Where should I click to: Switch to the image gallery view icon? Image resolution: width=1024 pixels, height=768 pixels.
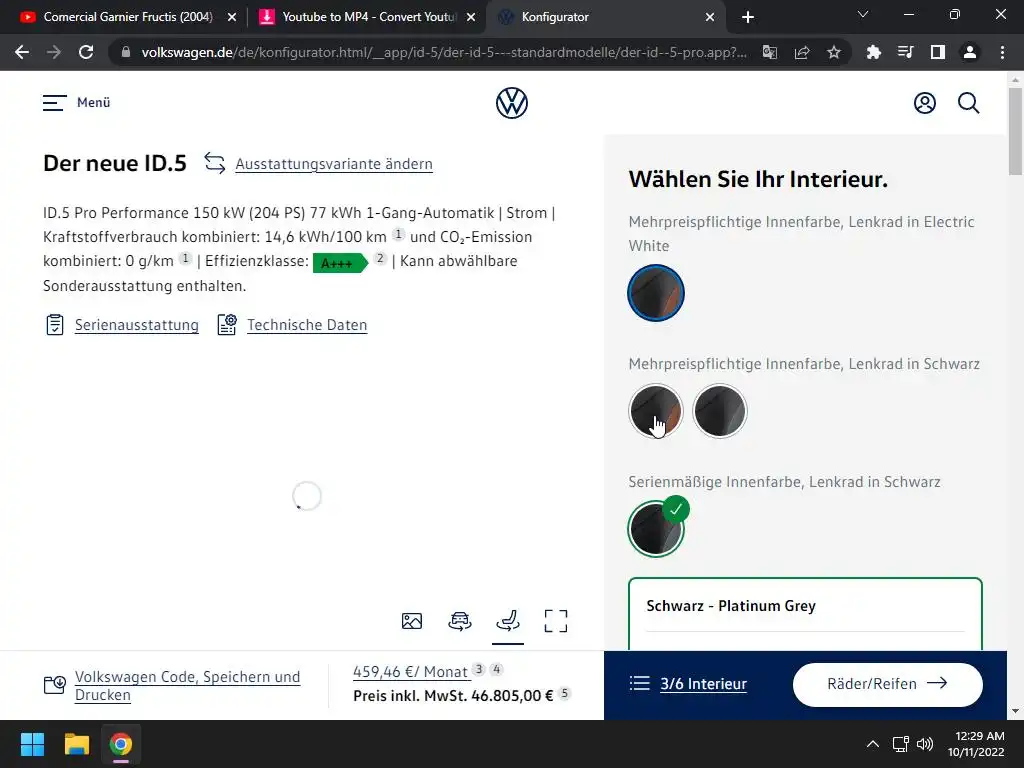(411, 621)
